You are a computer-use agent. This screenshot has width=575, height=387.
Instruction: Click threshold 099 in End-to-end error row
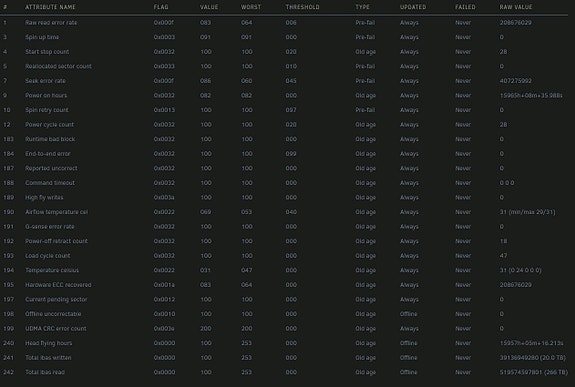click(291, 154)
